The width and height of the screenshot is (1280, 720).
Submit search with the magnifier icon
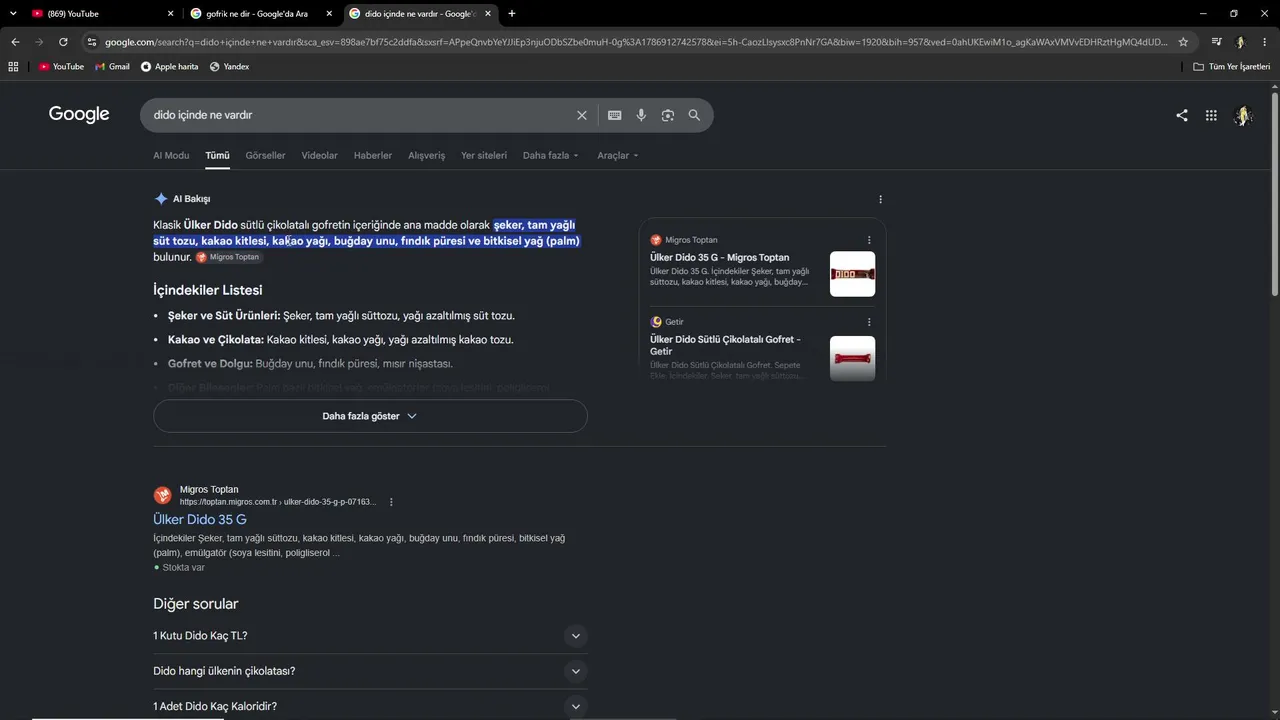coord(694,115)
